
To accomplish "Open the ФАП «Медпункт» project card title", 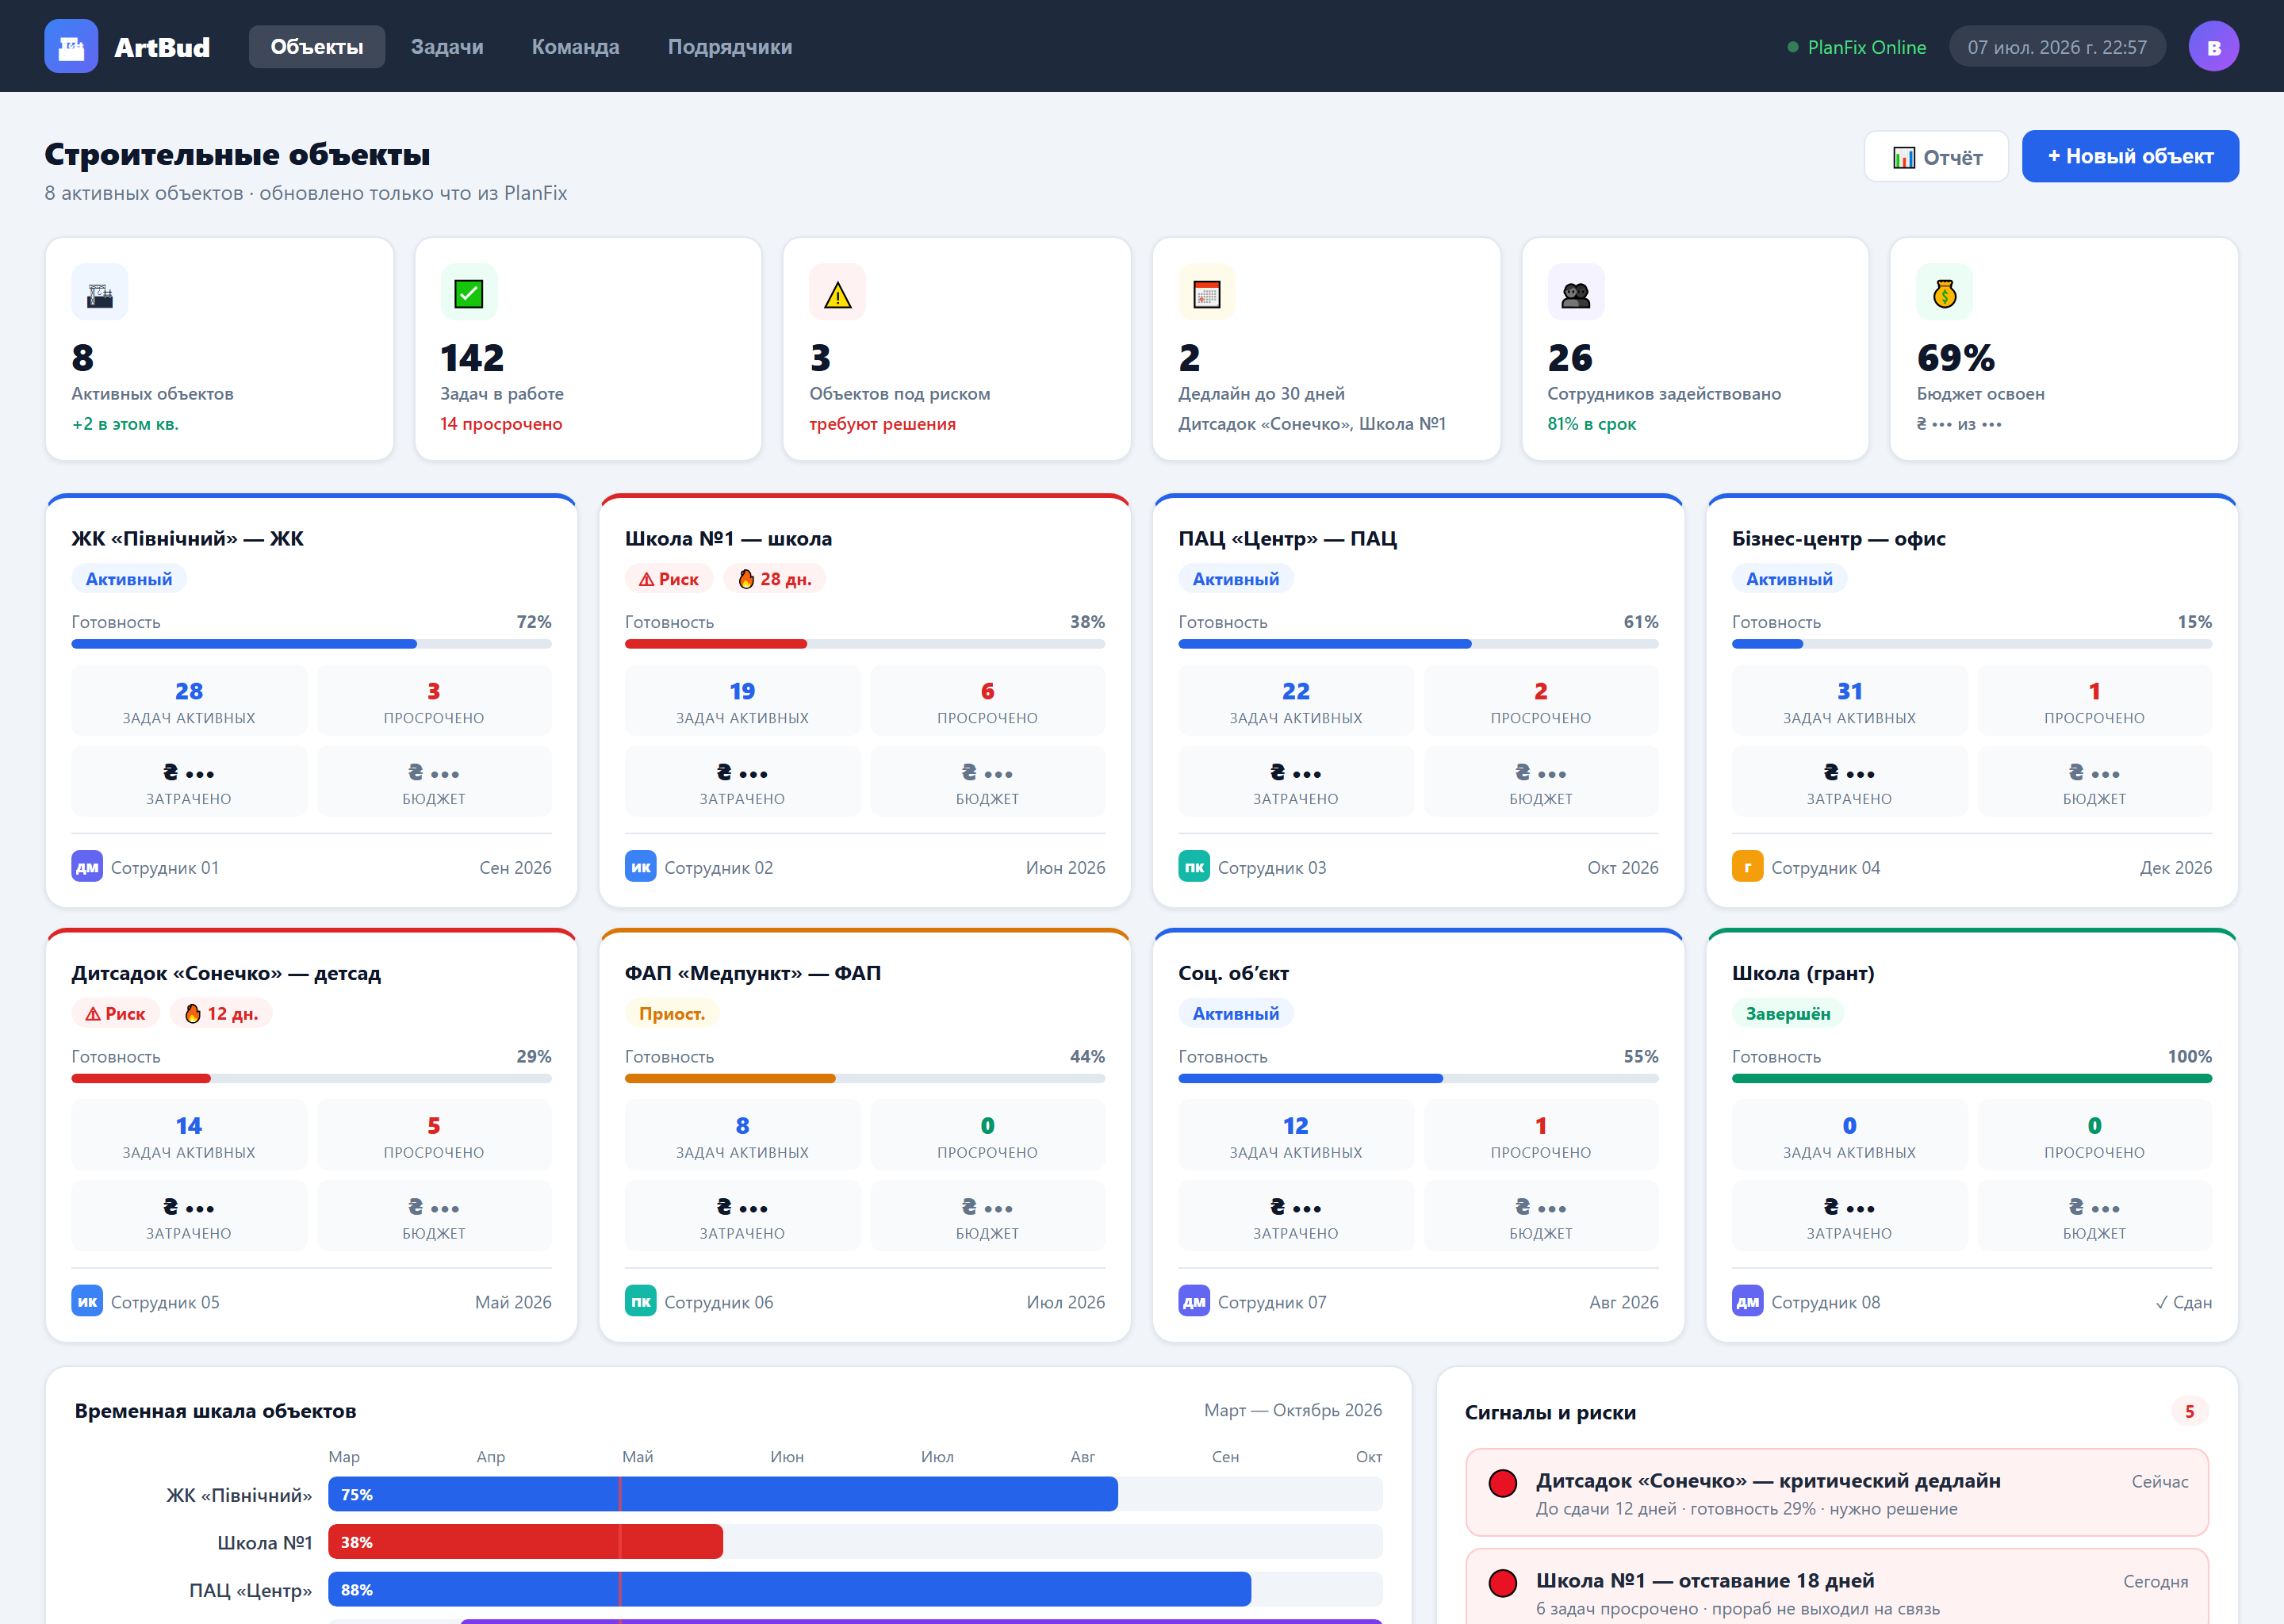I will pyautogui.click(x=752, y=973).
